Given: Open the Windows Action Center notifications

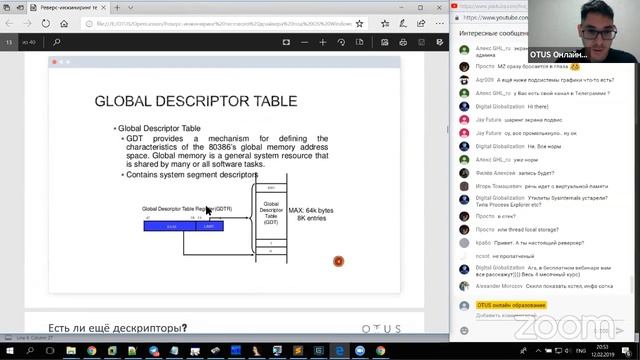Looking at the screenshot, I should coord(626,351).
